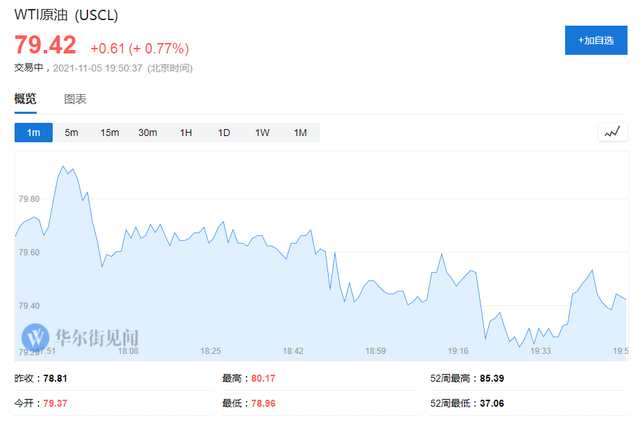Click the 52周最高 value 85.39

coord(492,378)
